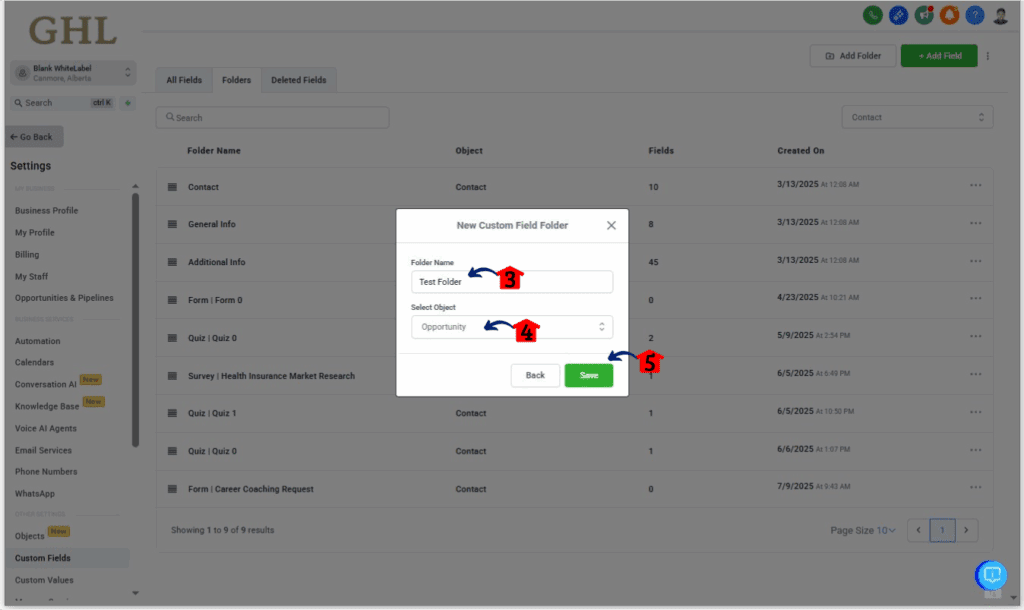The height and width of the screenshot is (610, 1024).
Task: Click the green Save button in the dialog
Action: [588, 376]
